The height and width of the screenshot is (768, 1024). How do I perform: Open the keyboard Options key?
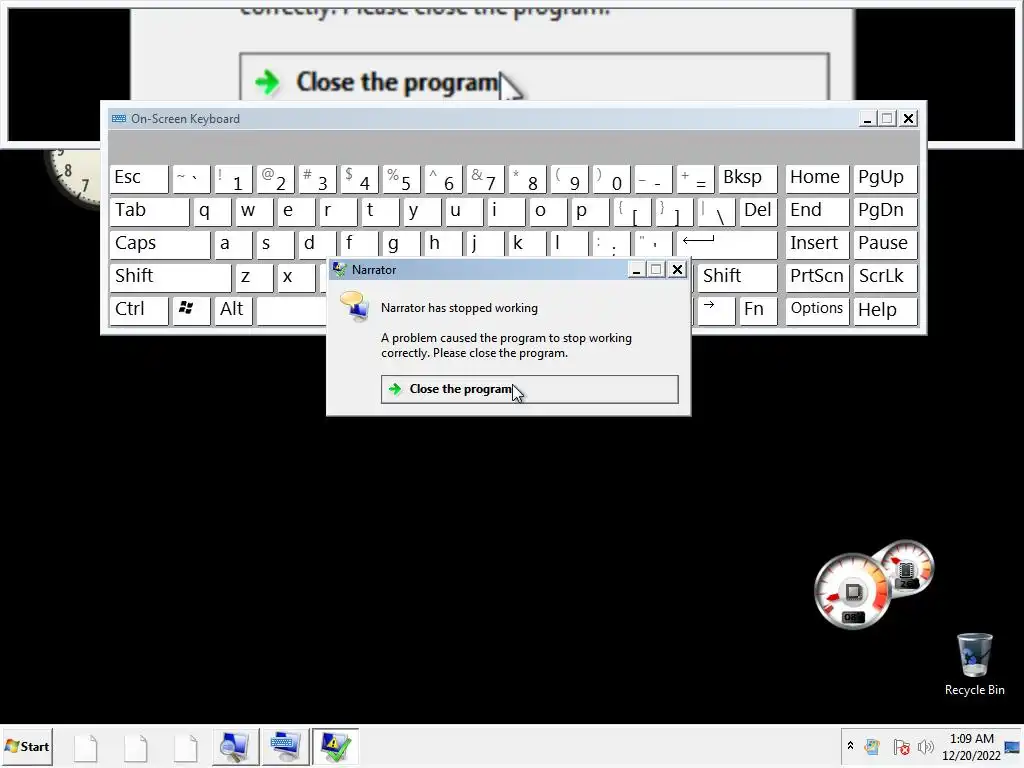coord(817,310)
